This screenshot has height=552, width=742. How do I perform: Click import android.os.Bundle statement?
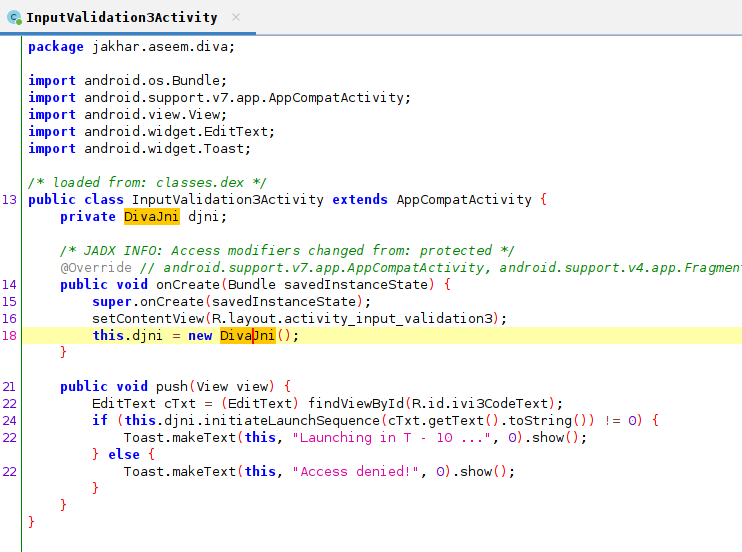(x=127, y=80)
